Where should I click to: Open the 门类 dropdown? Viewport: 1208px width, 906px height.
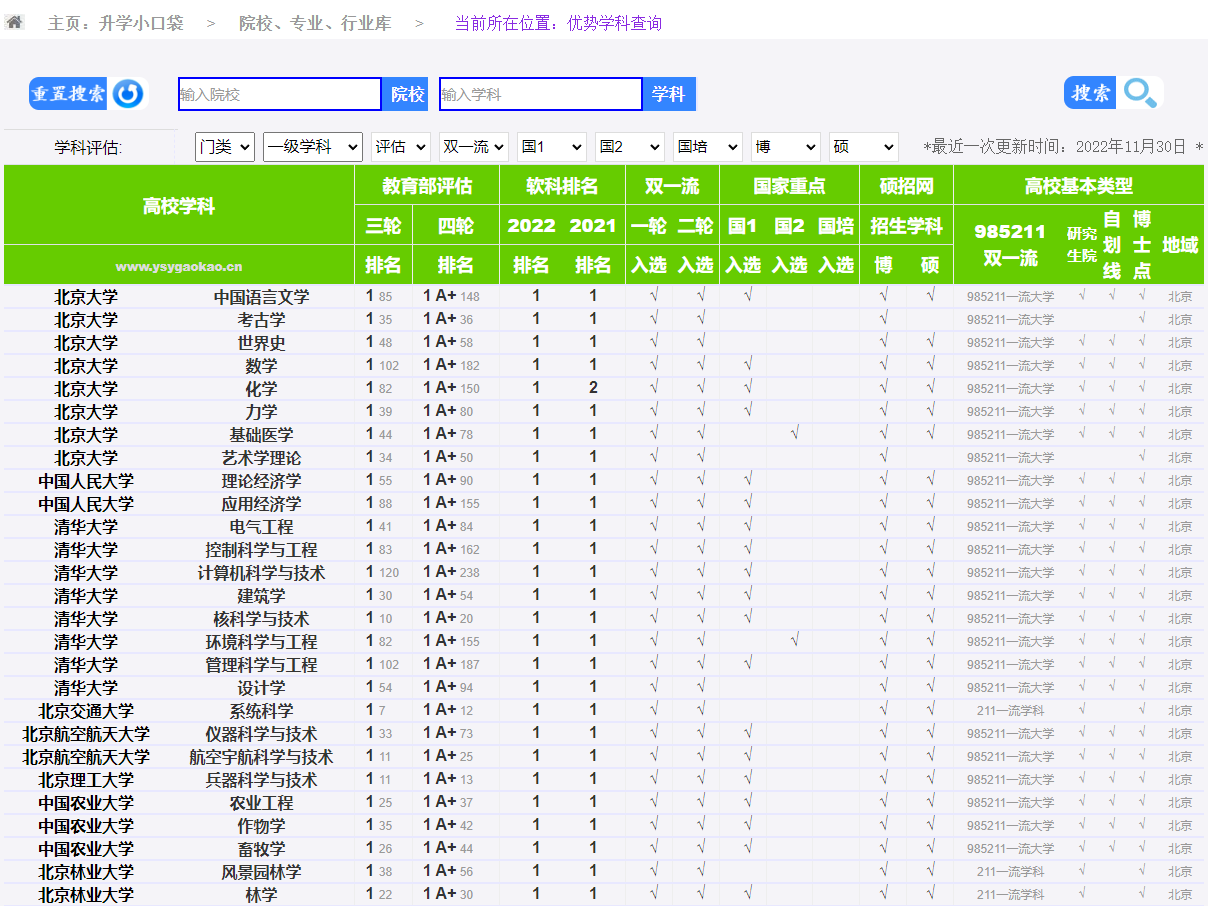coord(224,147)
